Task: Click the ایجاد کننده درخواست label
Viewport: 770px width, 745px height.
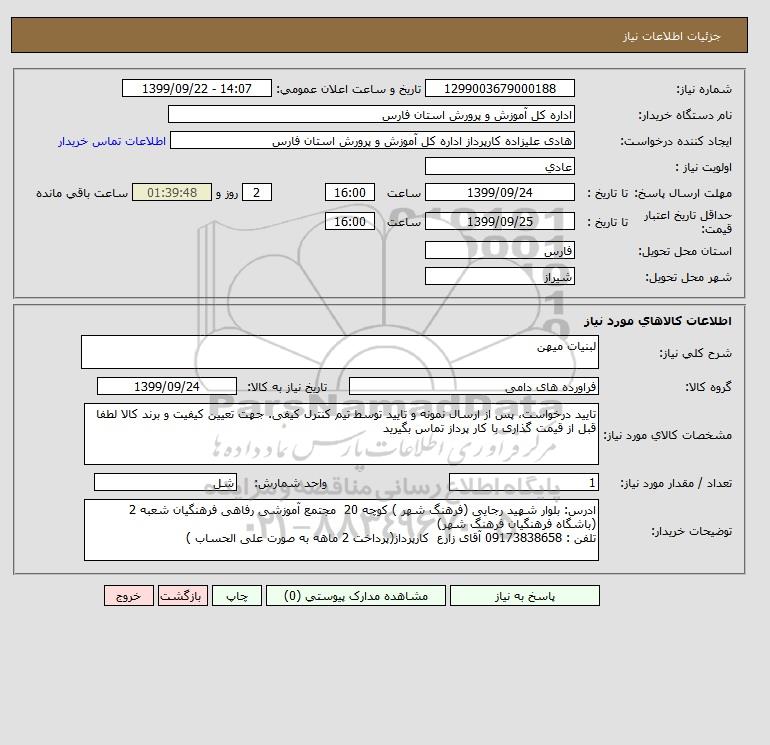Action: pos(676,141)
